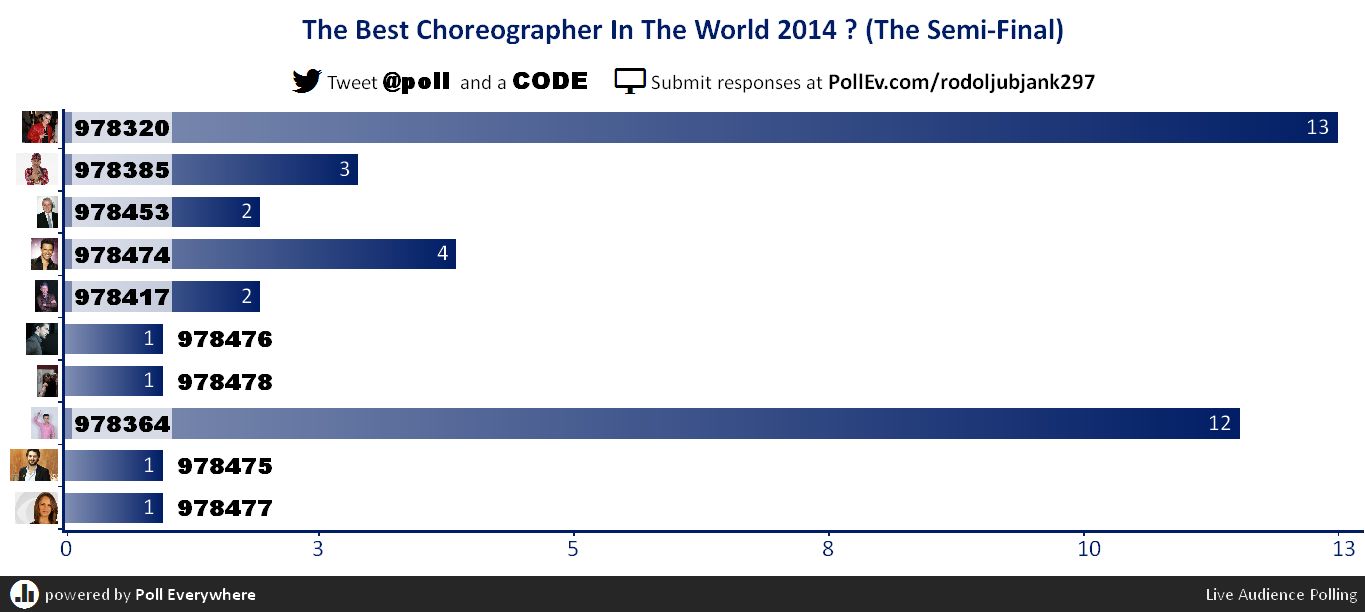Image resolution: width=1365 pixels, height=612 pixels.
Task: Click the code label 978476
Action: coord(225,340)
